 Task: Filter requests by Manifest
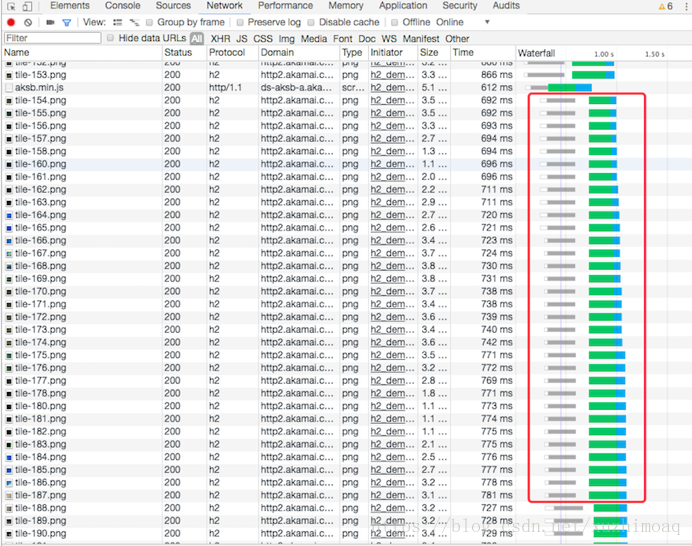point(421,39)
